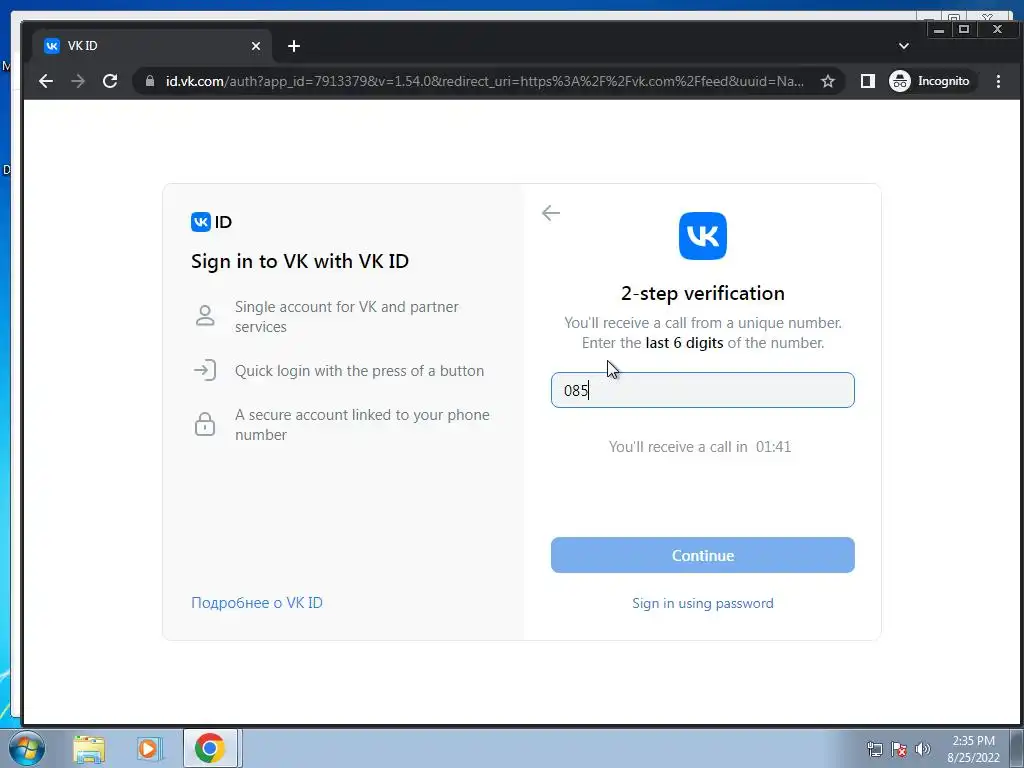Reload the page
Viewport: 1024px width, 768px height.
(110, 81)
